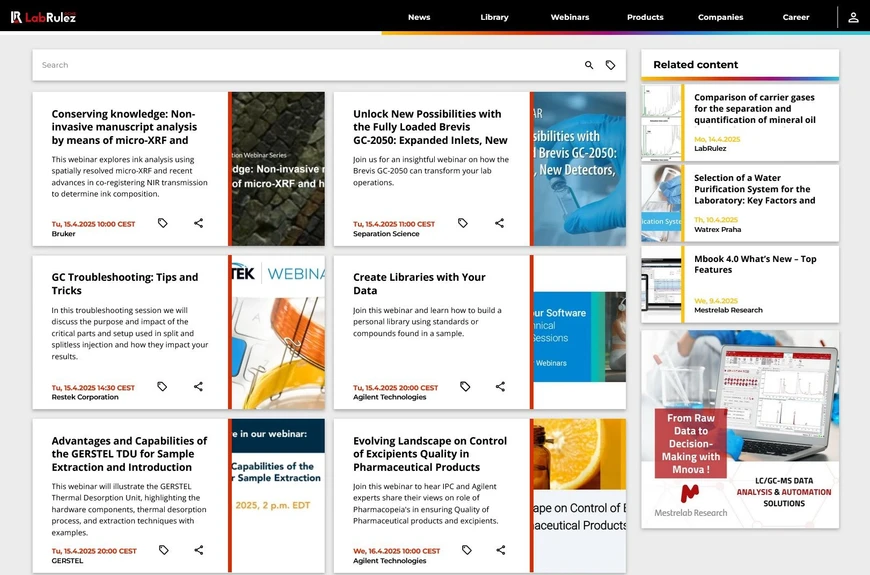The height and width of the screenshot is (575, 870).
Task: Click 'Watrex Praha' source label
Action: tap(717, 229)
